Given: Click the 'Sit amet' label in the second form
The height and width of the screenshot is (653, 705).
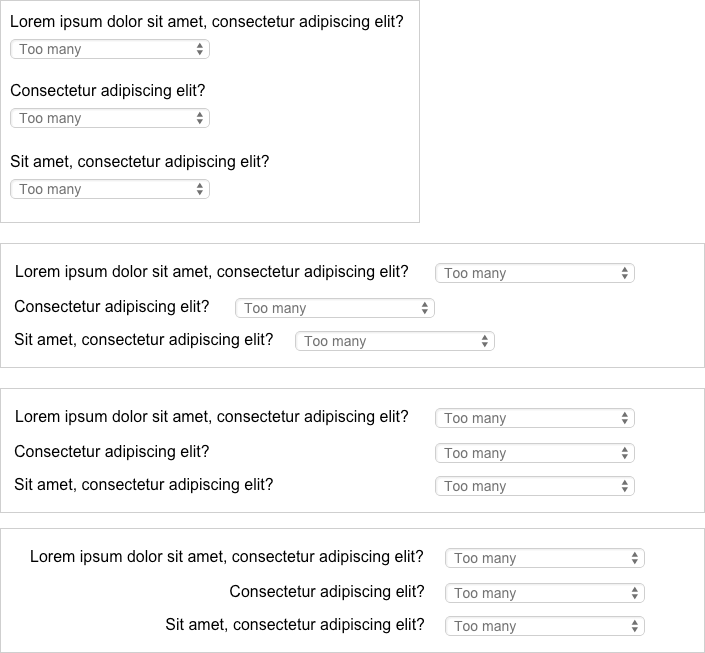Looking at the screenshot, I should (144, 339).
